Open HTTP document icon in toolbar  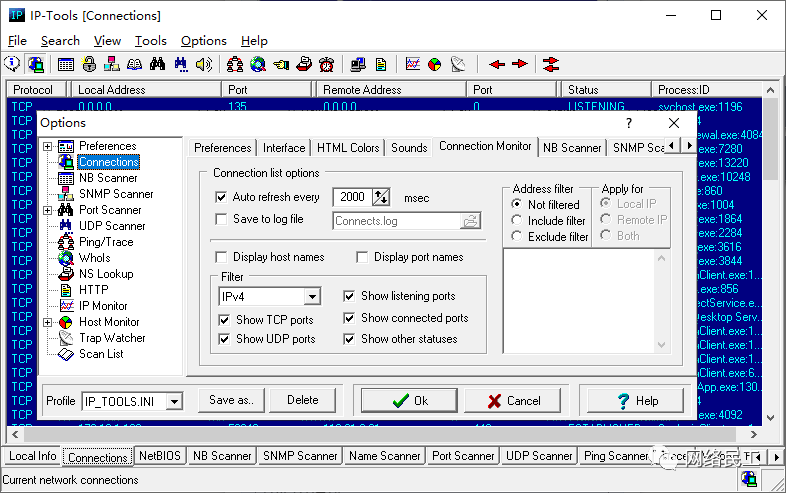(381, 64)
